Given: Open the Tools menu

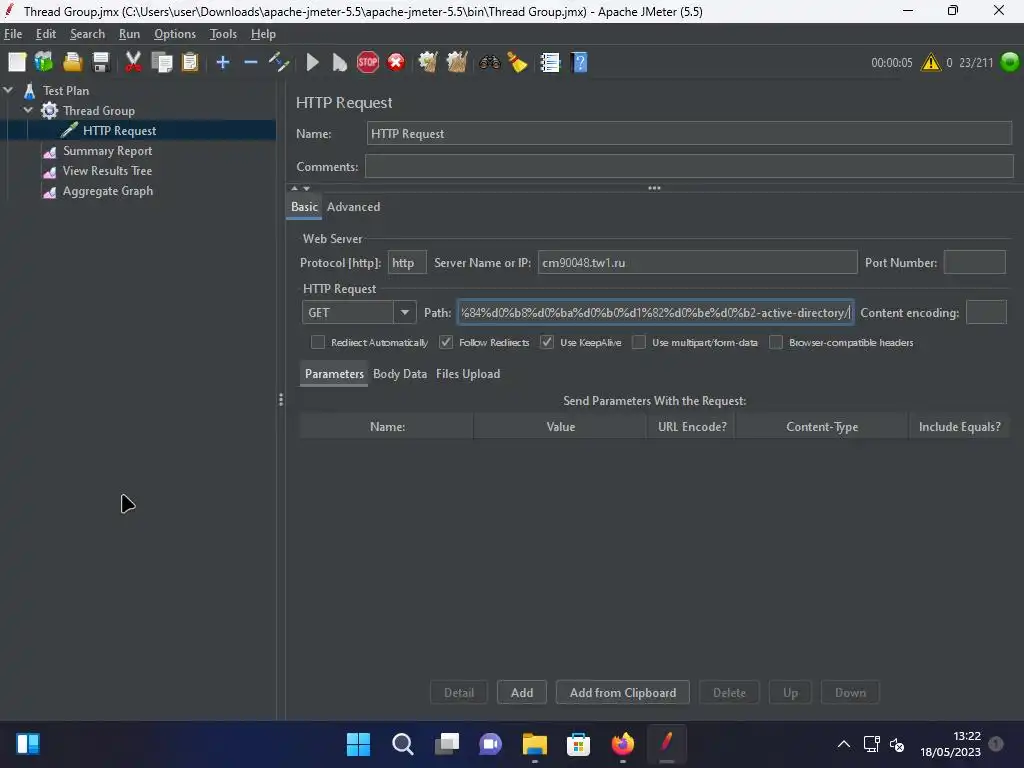Looking at the screenshot, I should [x=223, y=34].
